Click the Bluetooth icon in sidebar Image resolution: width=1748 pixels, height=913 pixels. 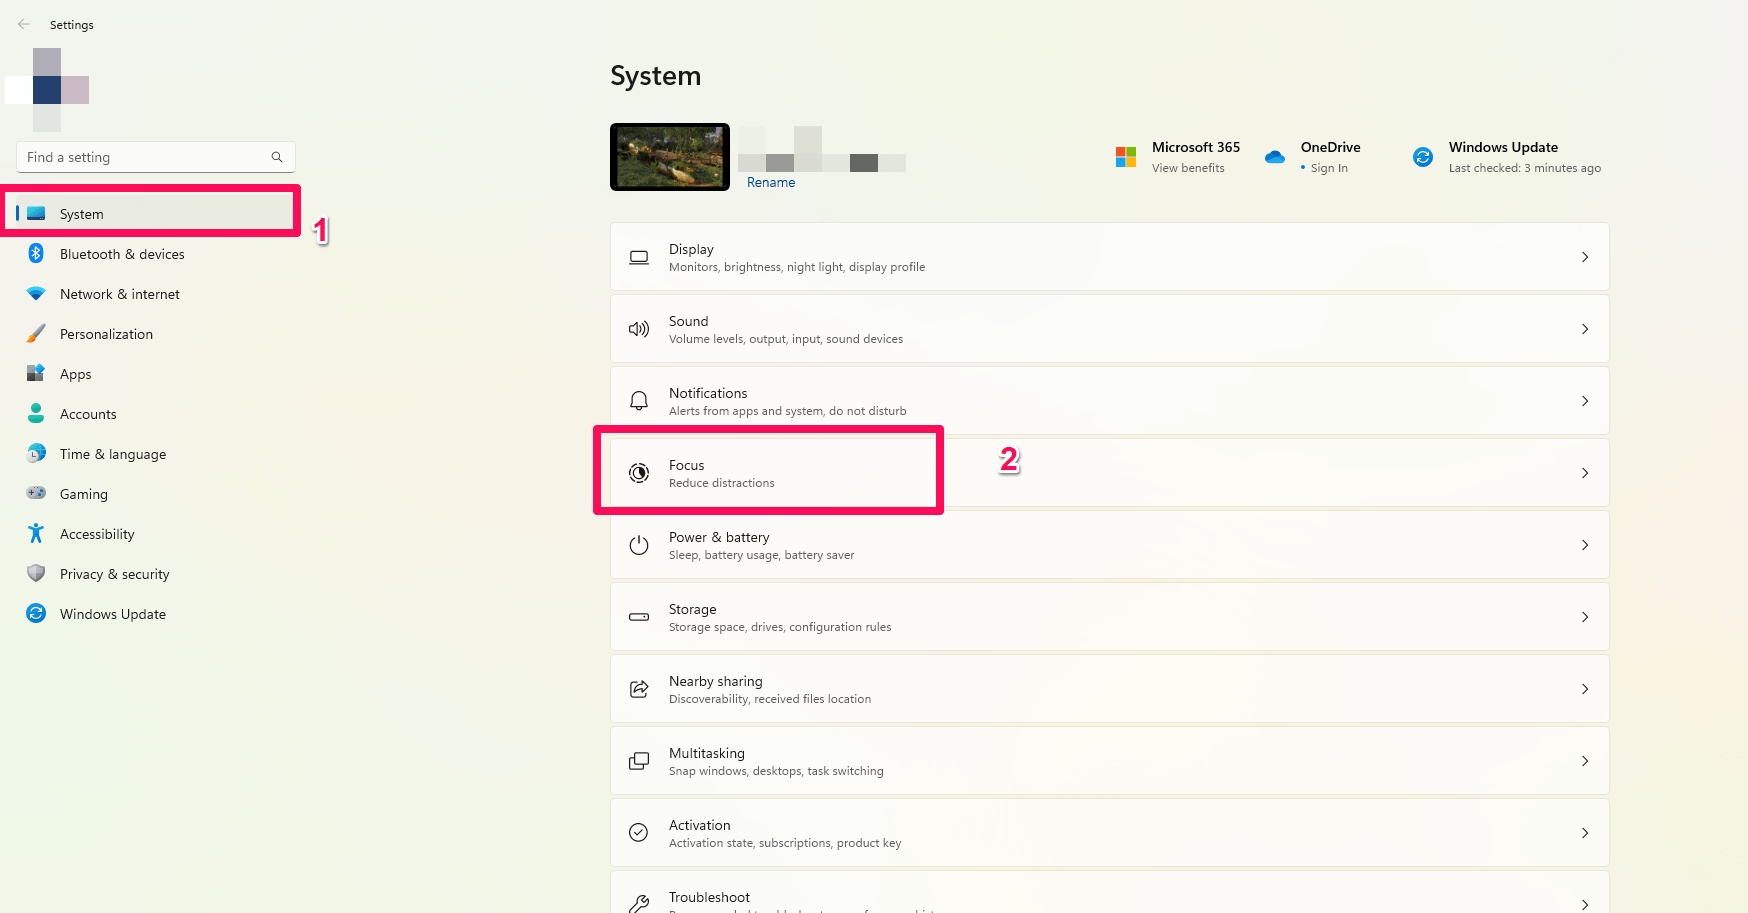click(x=36, y=254)
